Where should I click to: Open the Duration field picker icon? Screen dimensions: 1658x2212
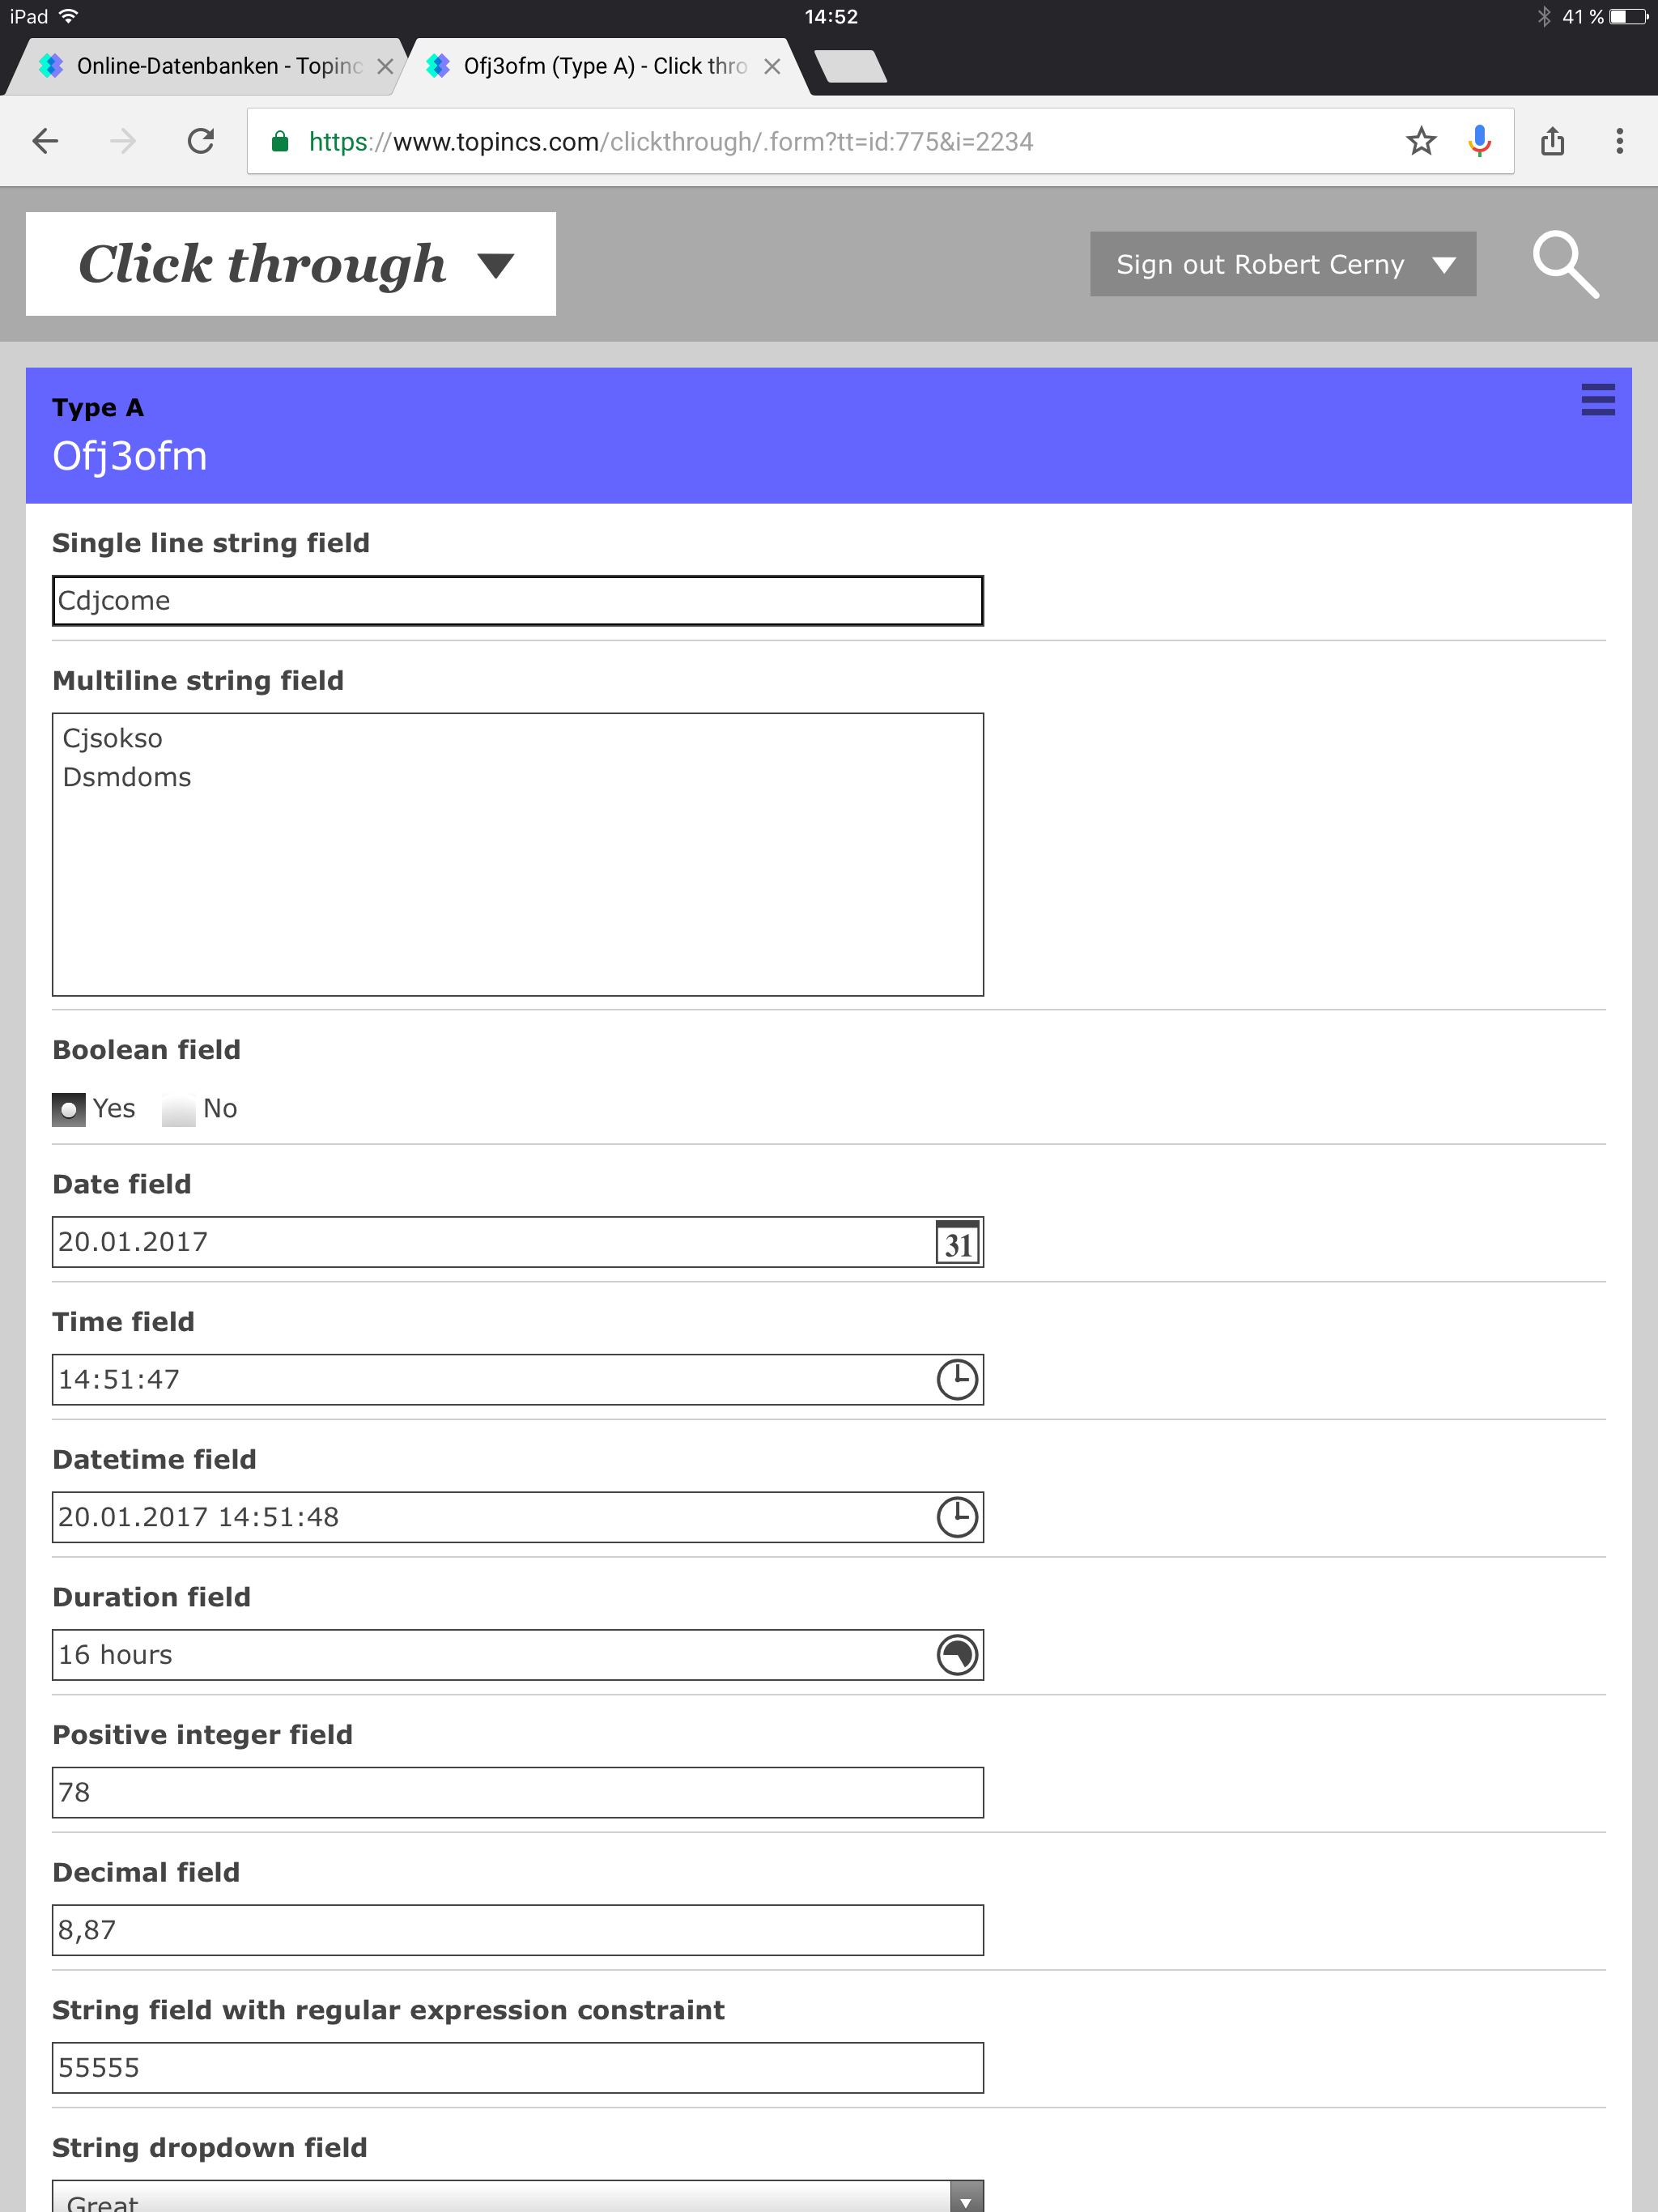[x=957, y=1655]
